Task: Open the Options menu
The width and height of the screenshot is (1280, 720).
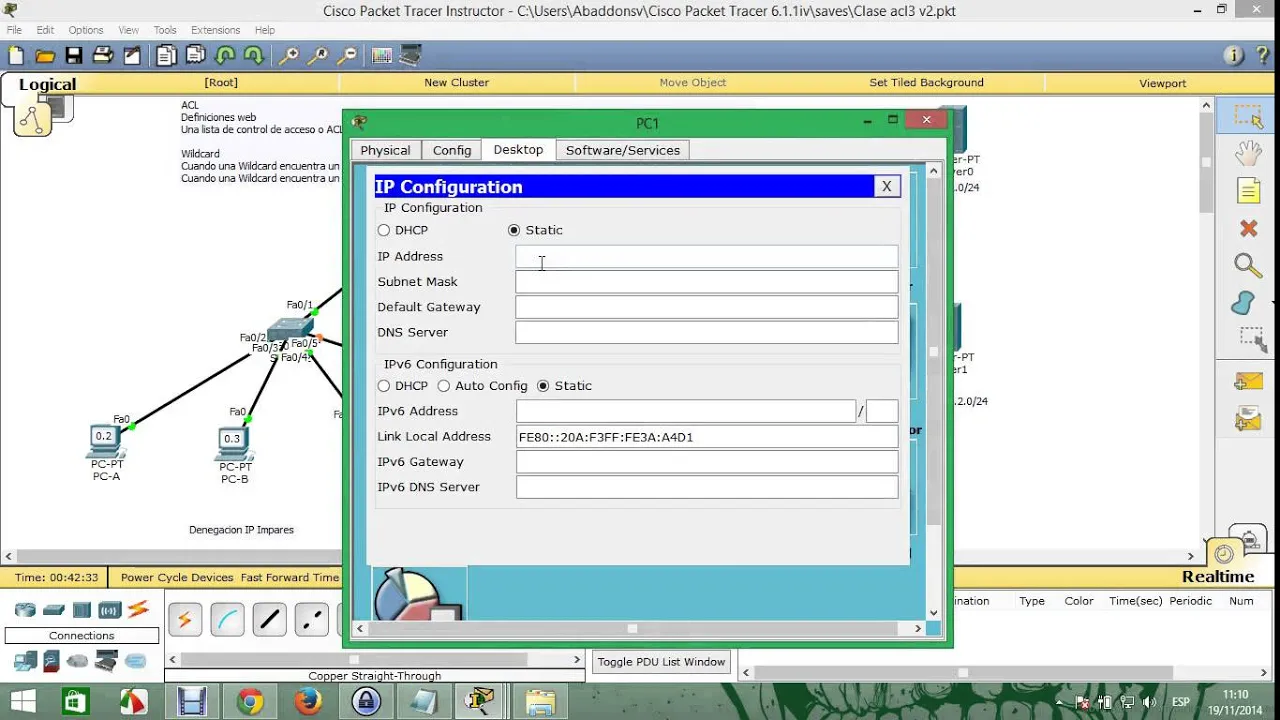Action: point(86,30)
